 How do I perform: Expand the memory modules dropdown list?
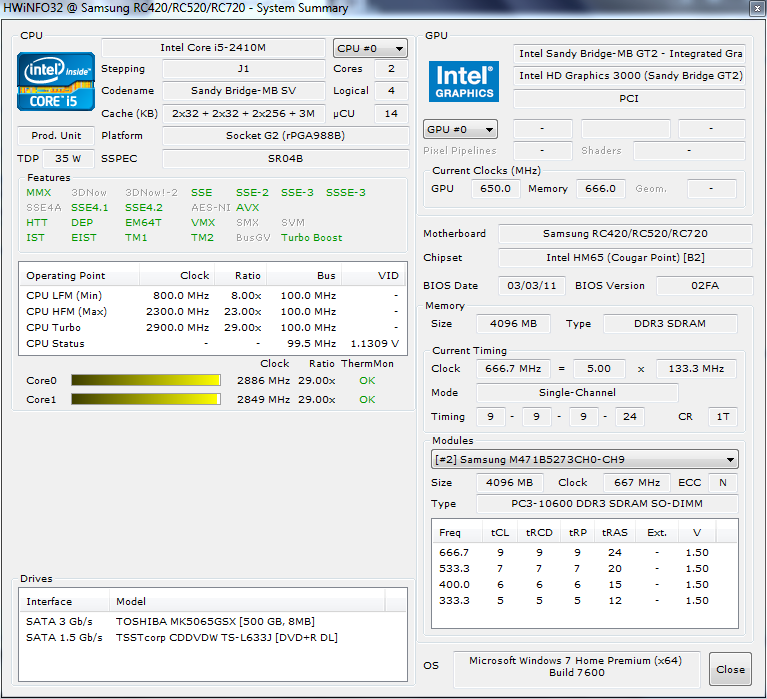click(585, 459)
